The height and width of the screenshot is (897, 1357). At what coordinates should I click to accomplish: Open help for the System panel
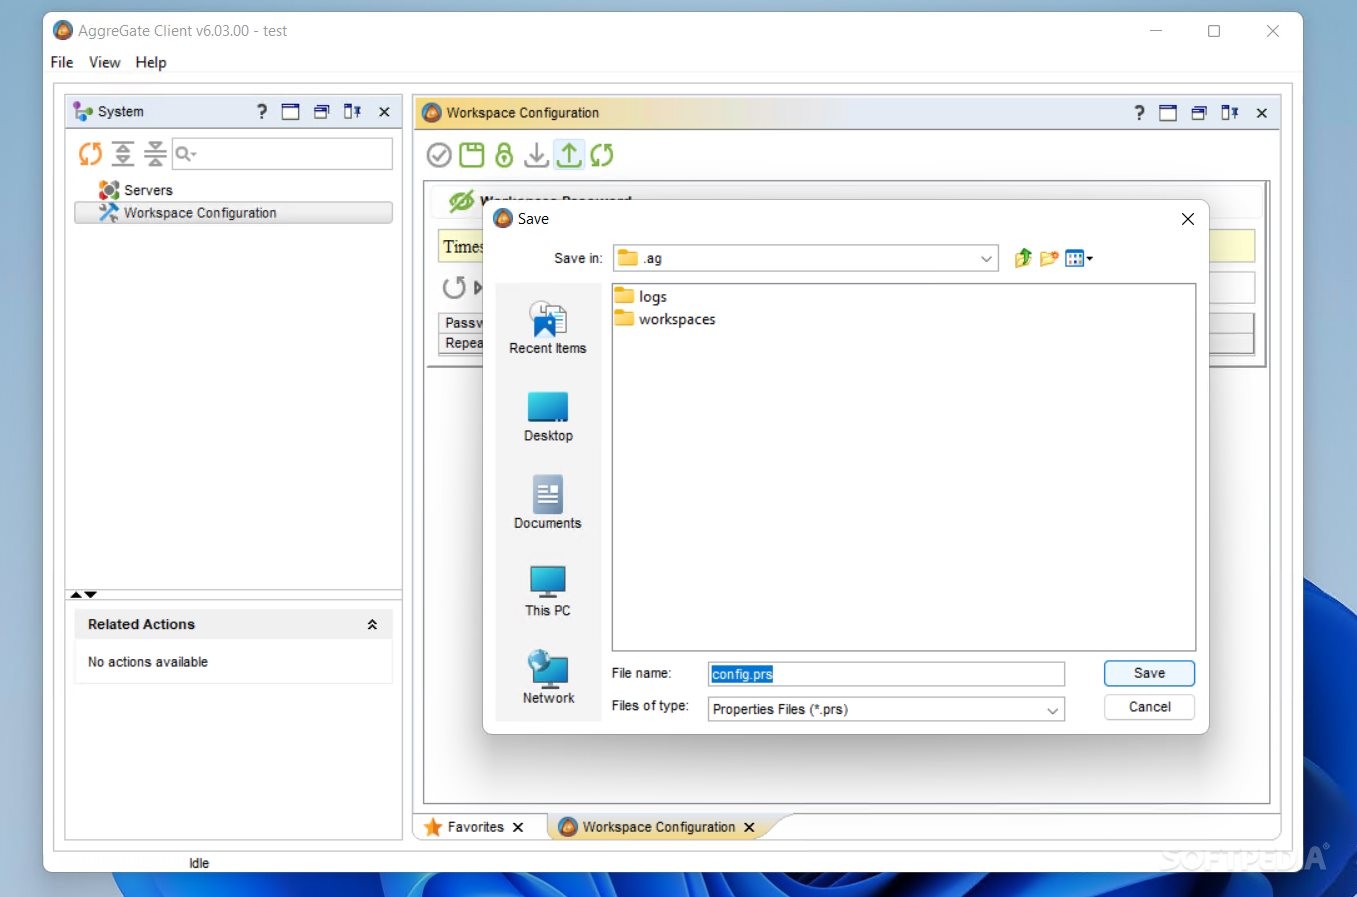(x=262, y=112)
